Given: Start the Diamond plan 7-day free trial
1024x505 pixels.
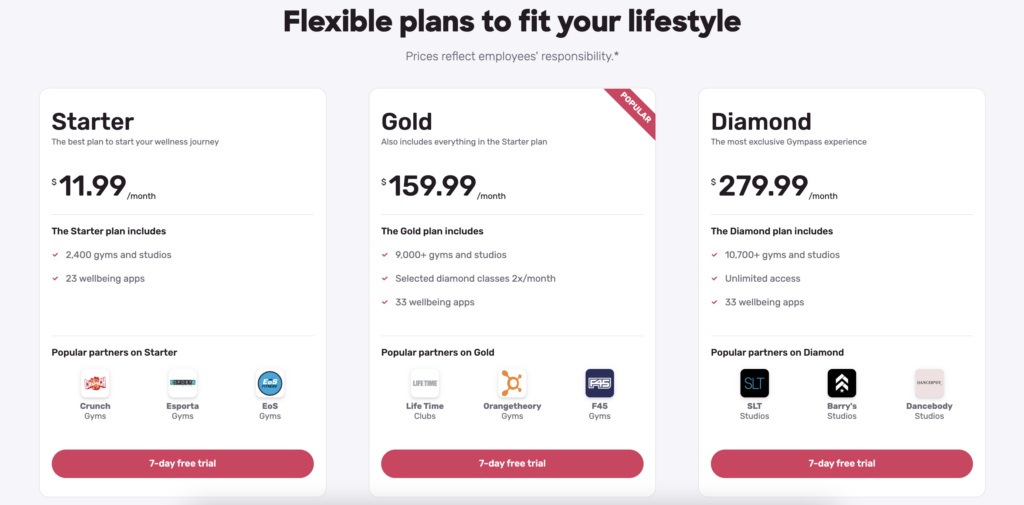Looking at the screenshot, I should [842, 463].
